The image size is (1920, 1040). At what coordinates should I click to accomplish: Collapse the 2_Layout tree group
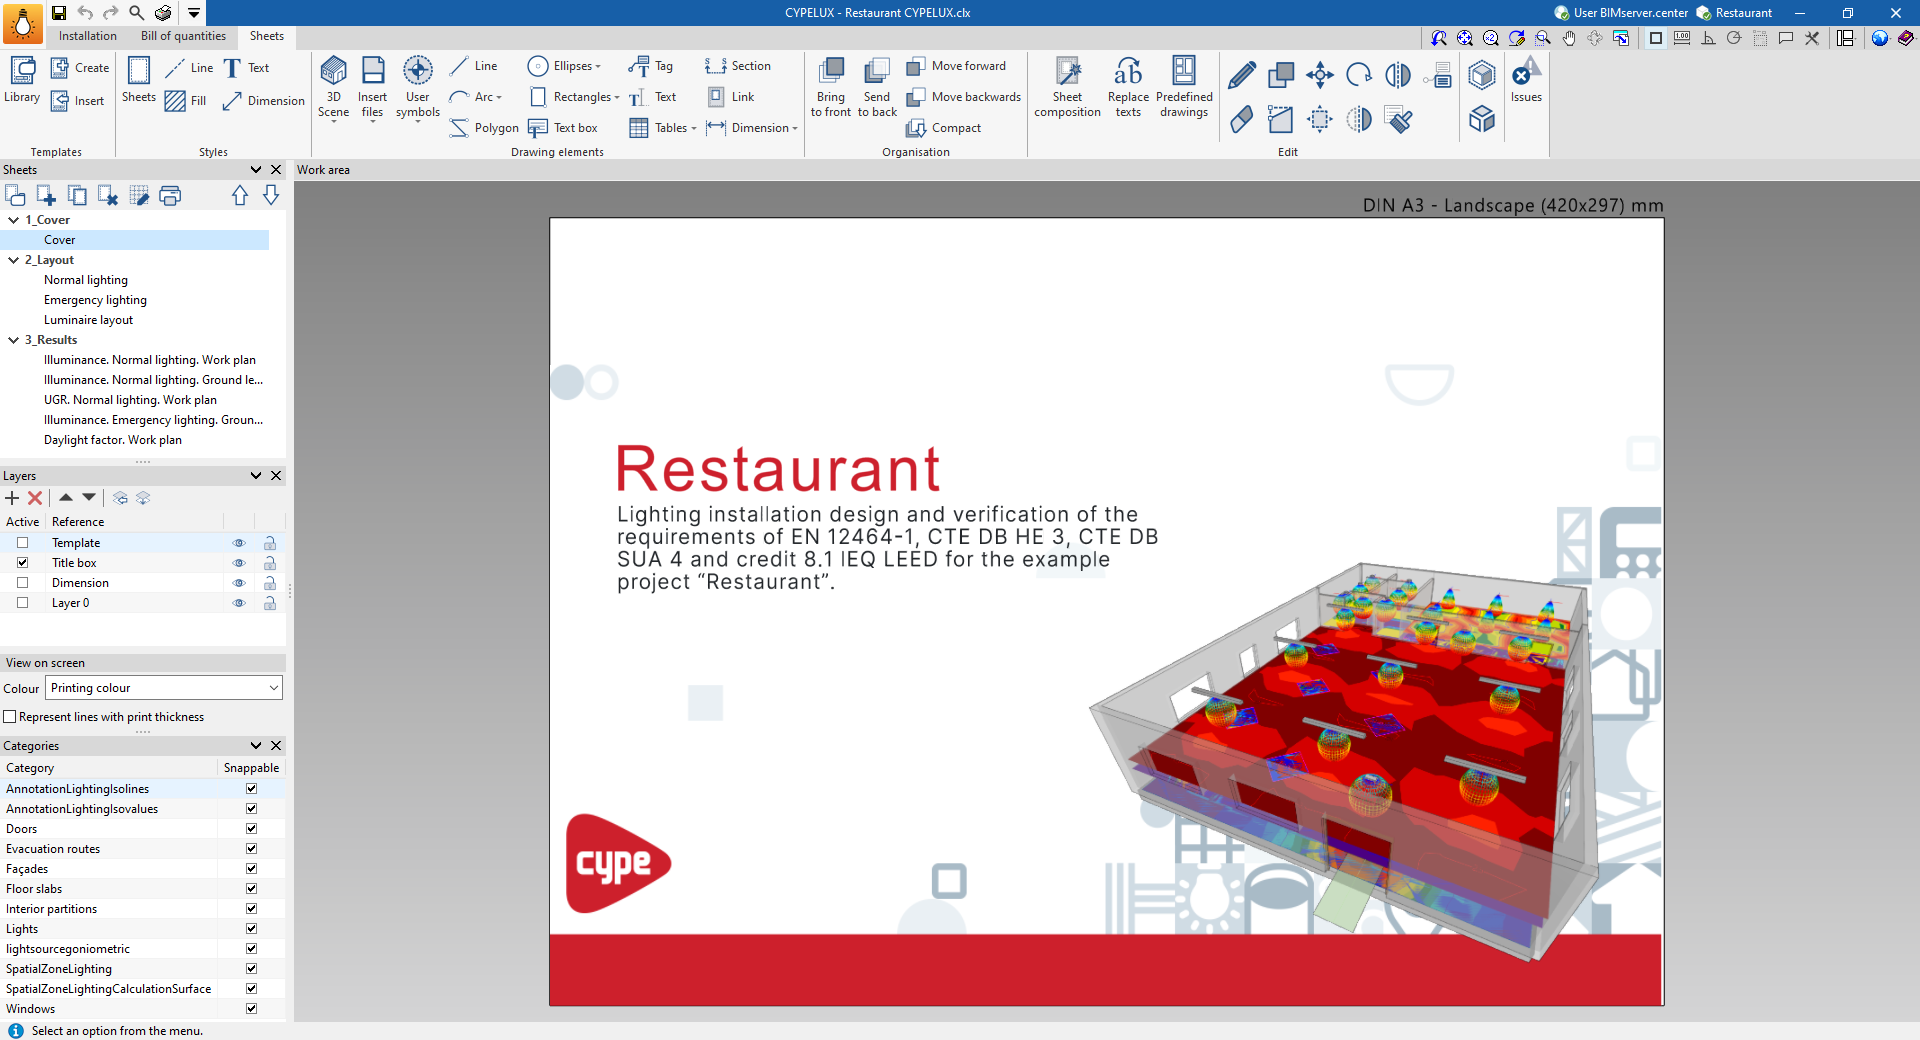pyautogui.click(x=14, y=260)
